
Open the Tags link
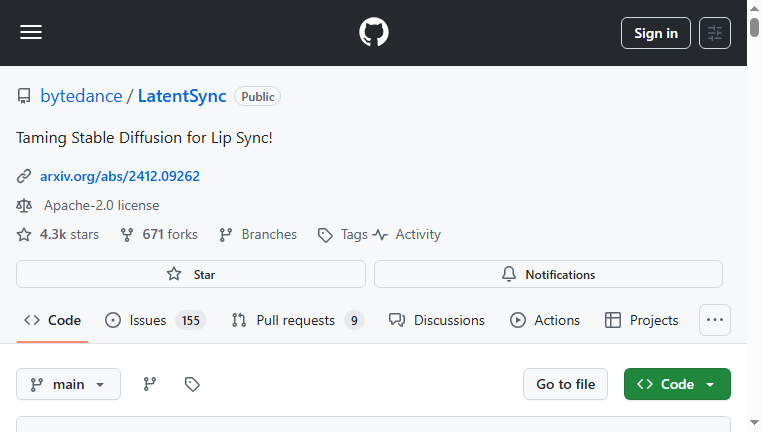pos(354,235)
